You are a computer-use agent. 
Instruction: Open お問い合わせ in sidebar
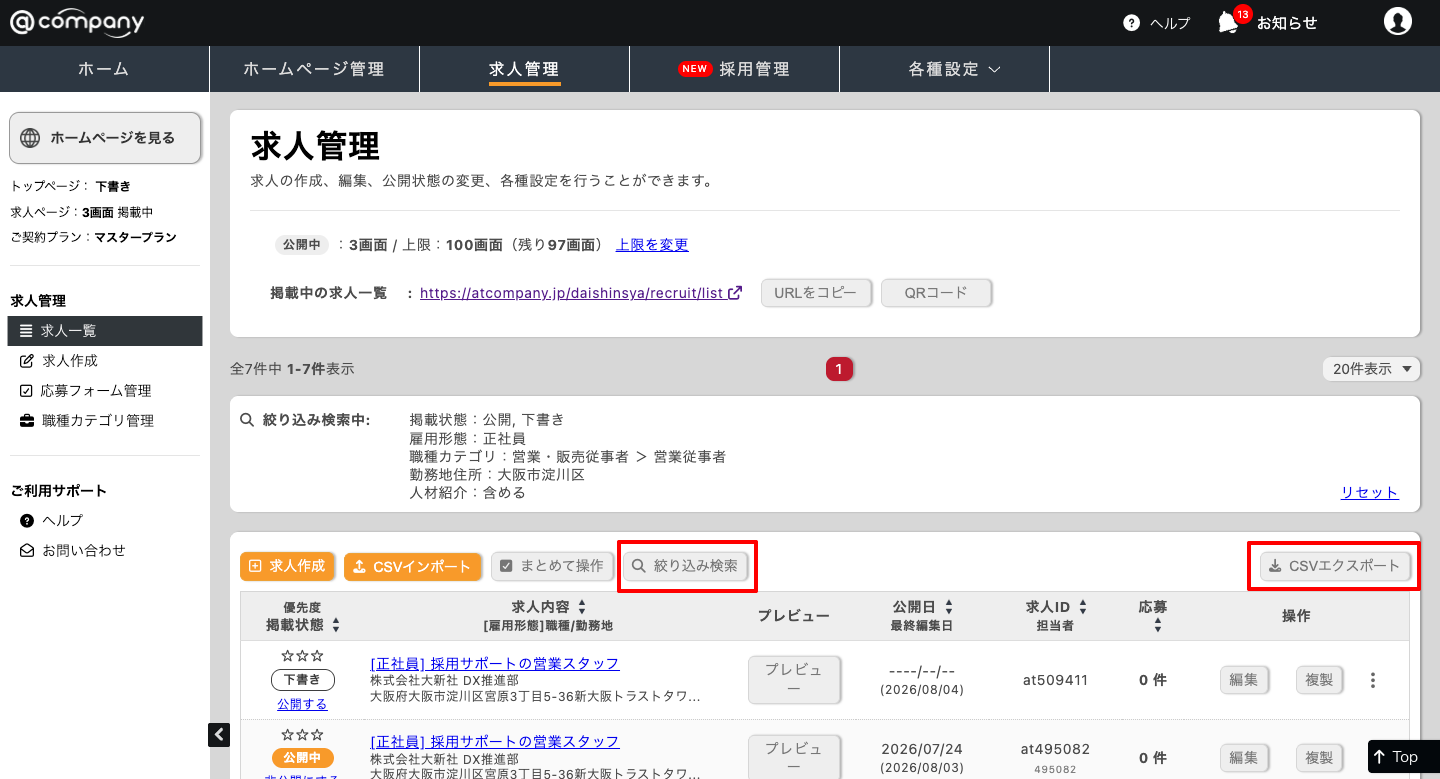(x=73, y=551)
